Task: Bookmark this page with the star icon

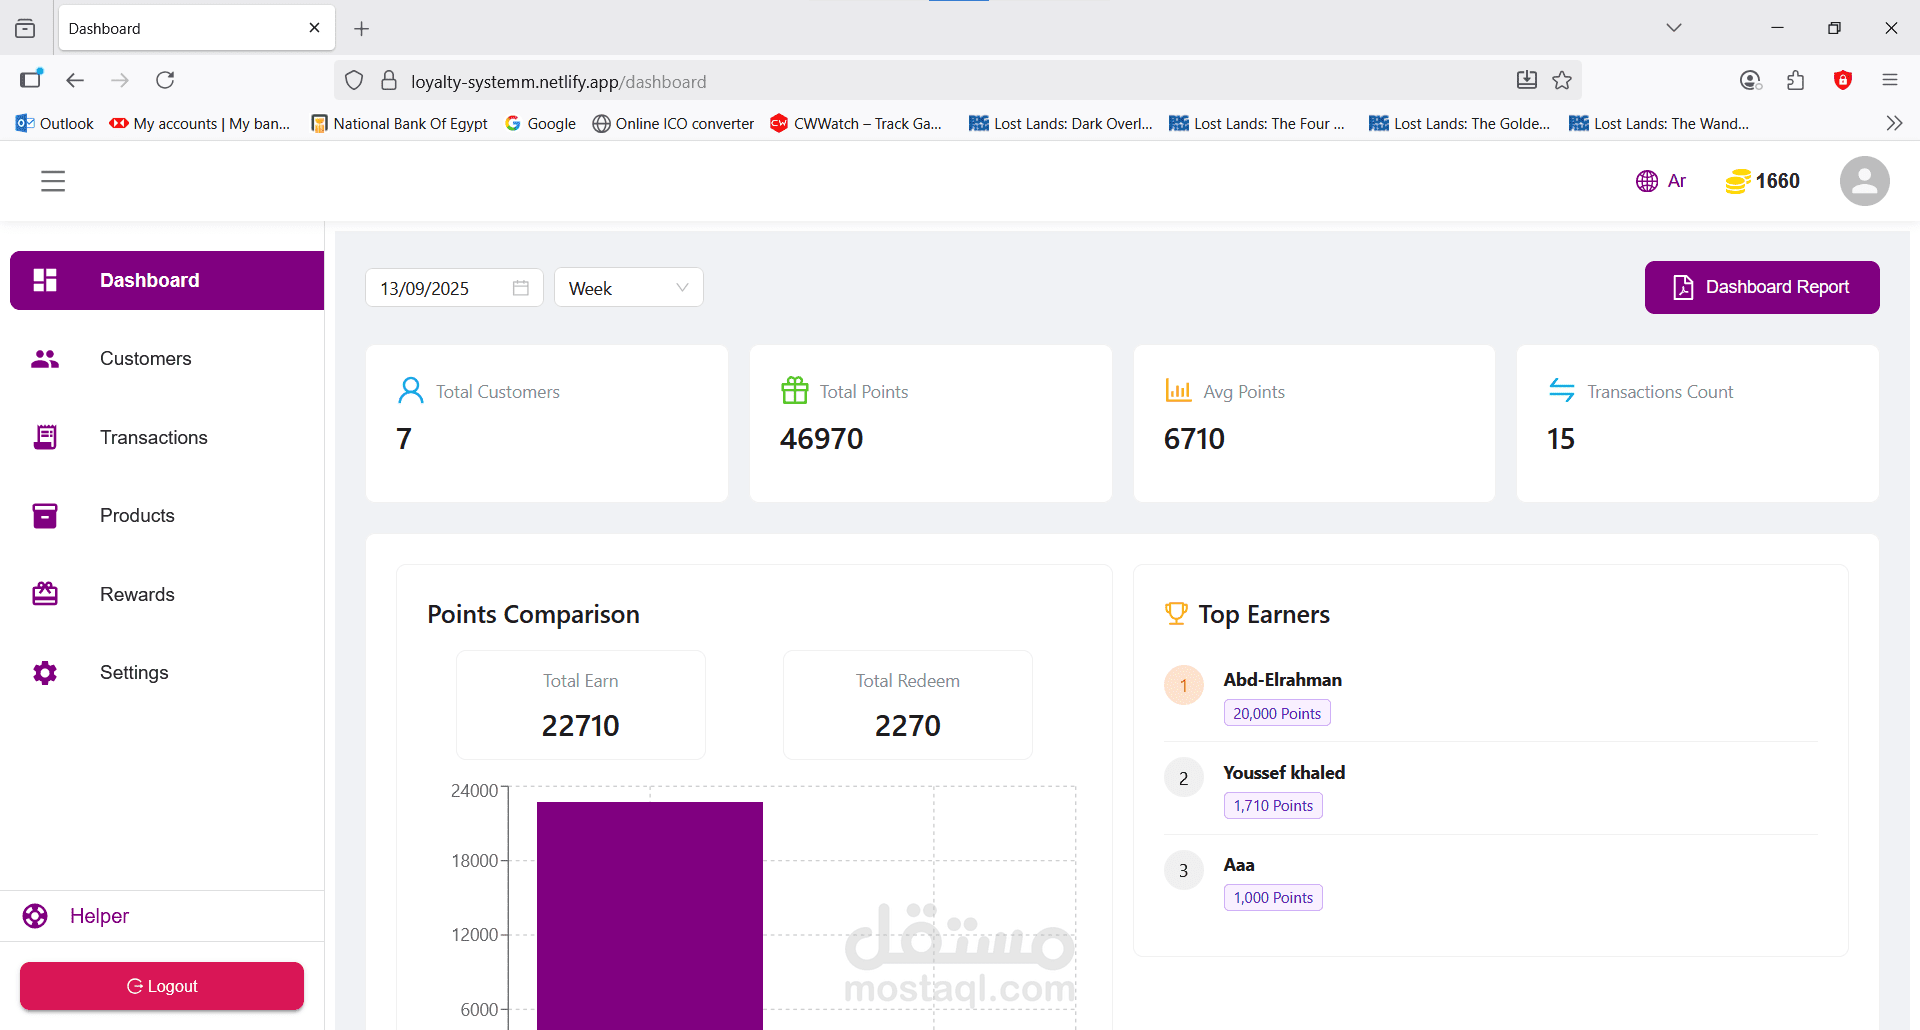Action: 1562,81
